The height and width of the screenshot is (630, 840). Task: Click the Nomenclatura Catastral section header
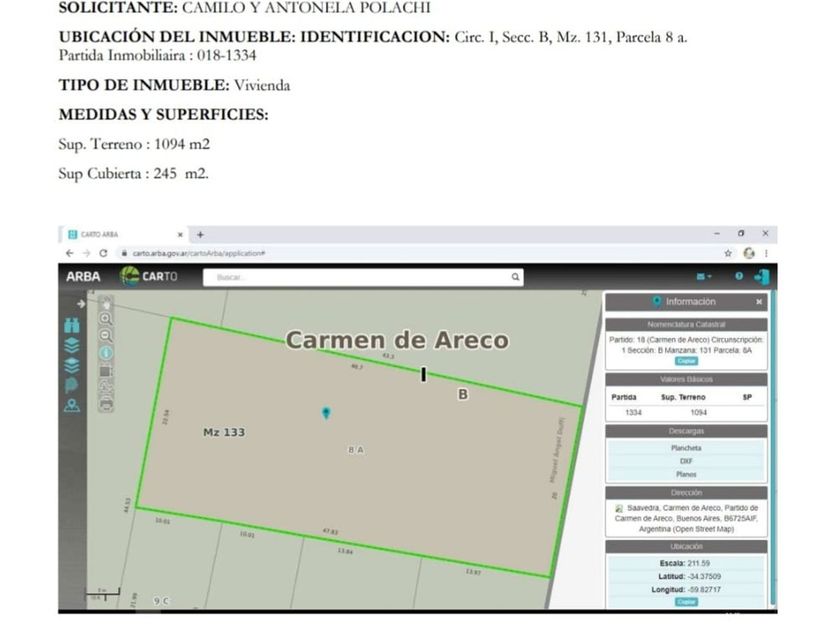686,325
